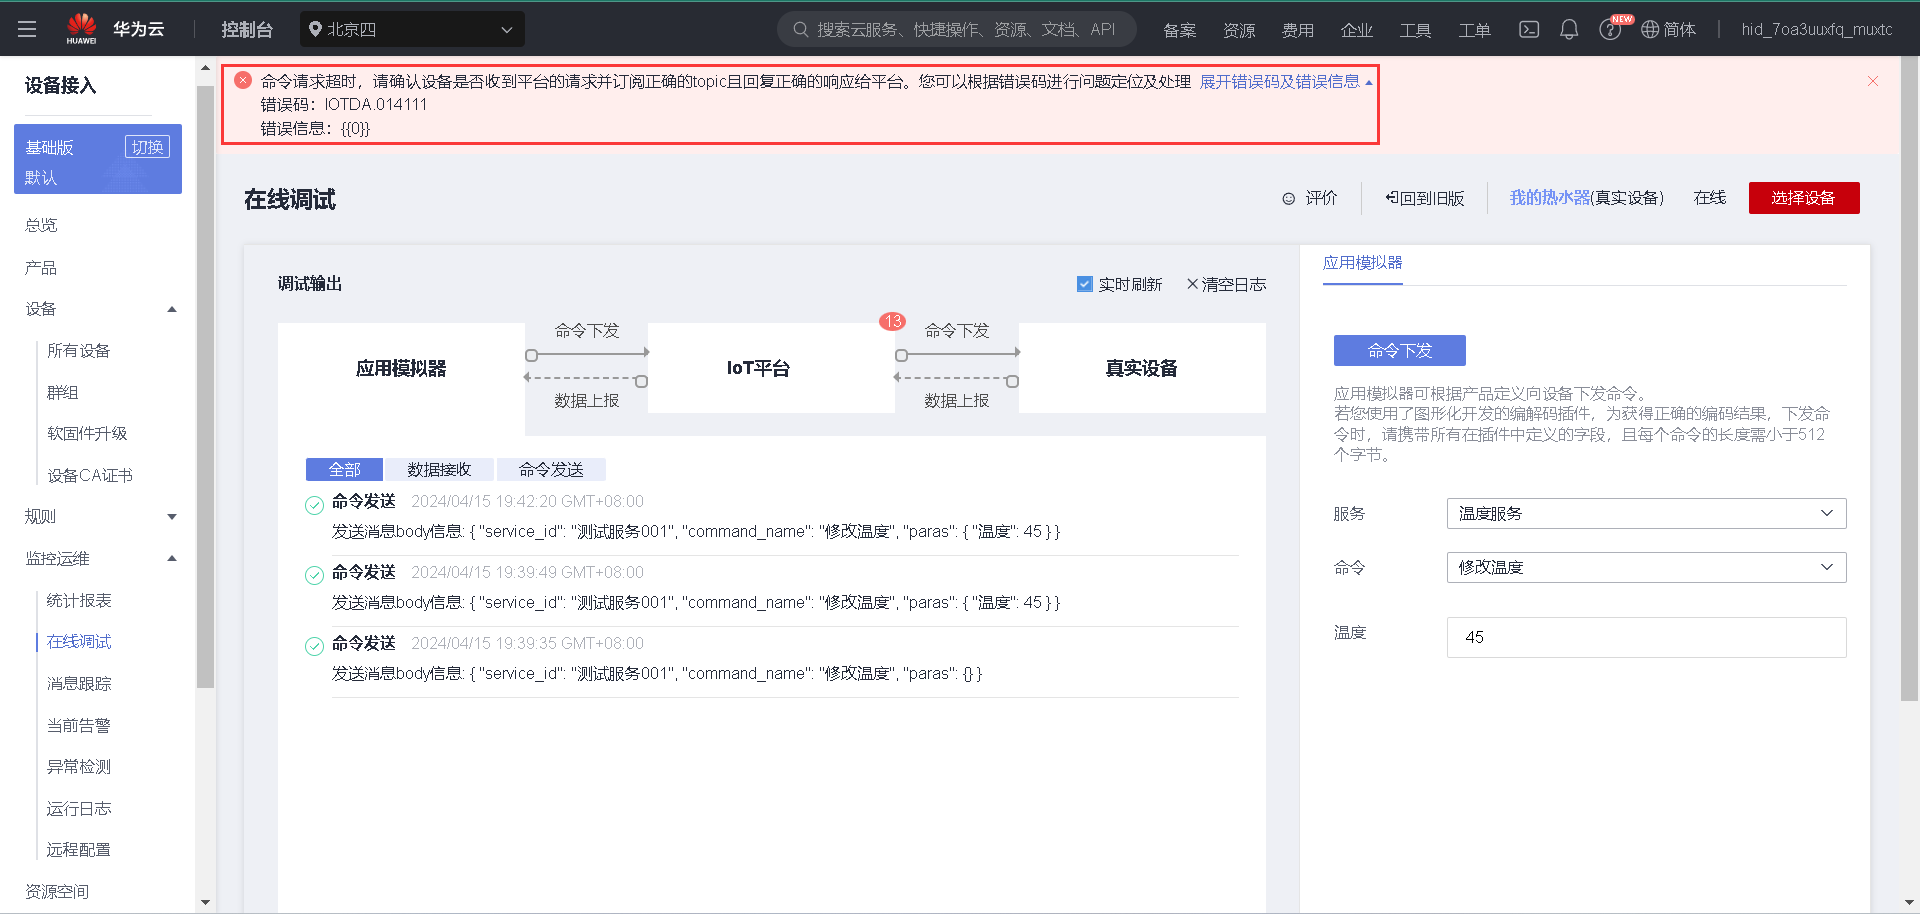Open the 命令 dropdown showing 修改温度
The width and height of the screenshot is (1920, 914).
coord(1646,567)
